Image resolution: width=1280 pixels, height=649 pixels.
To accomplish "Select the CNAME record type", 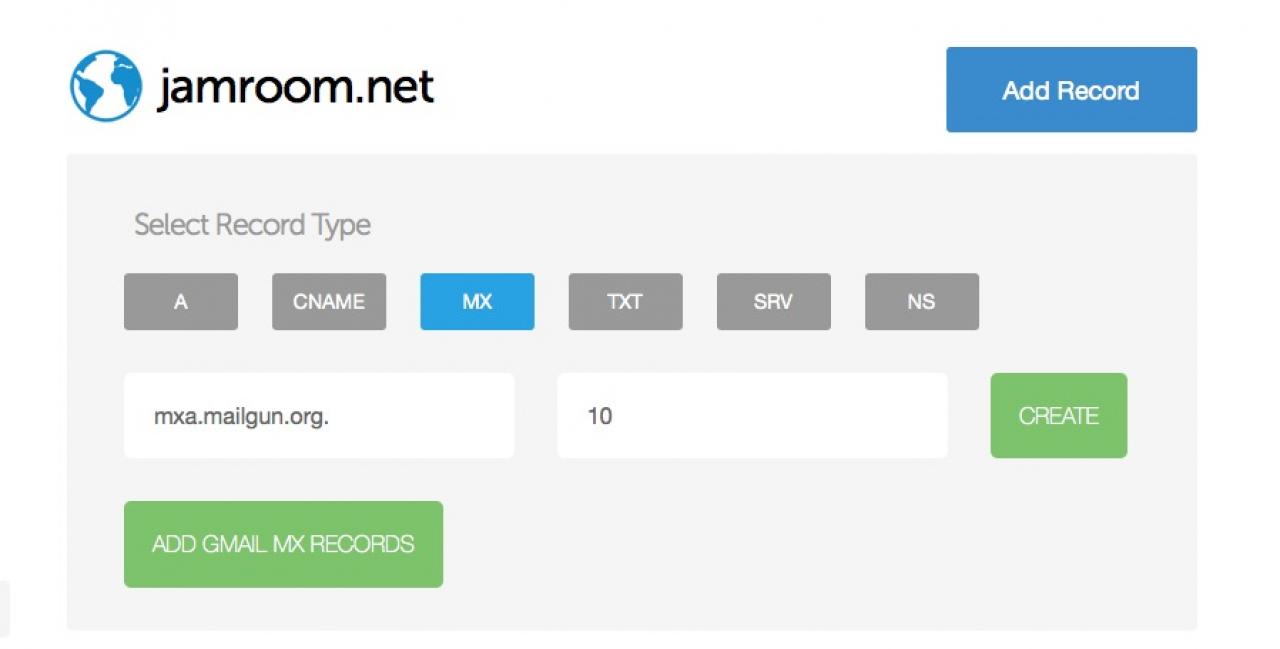I will (x=329, y=302).
